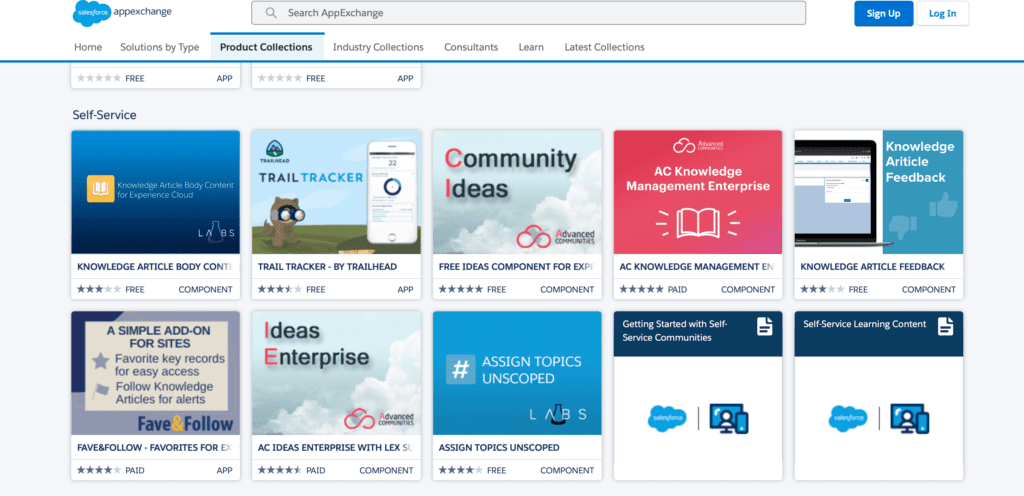
Task: Click the search magnifier icon
Action: click(272, 13)
